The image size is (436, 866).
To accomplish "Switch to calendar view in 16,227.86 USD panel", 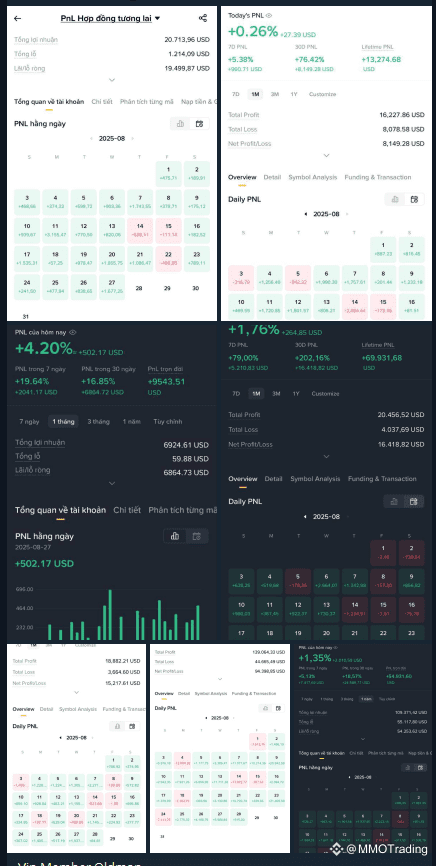I will tap(414, 199).
